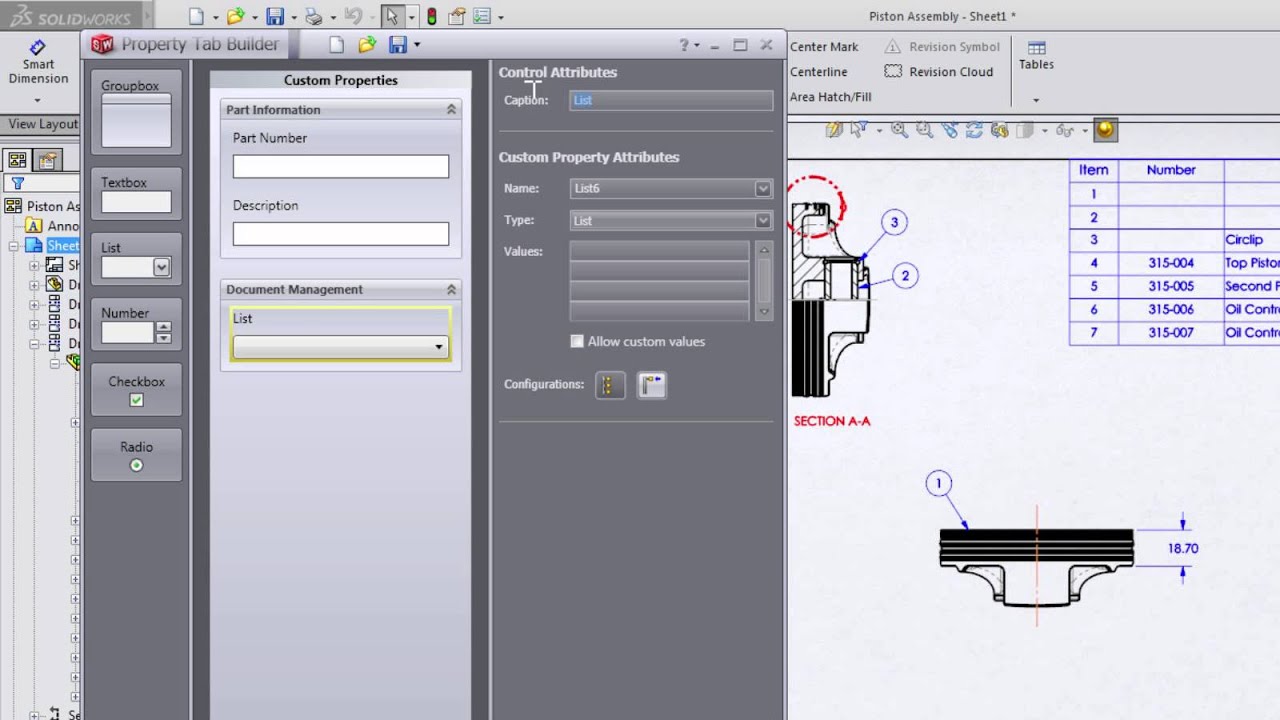Click the Part Number text field
Viewport: 1280px width, 720px height.
[x=340, y=167]
